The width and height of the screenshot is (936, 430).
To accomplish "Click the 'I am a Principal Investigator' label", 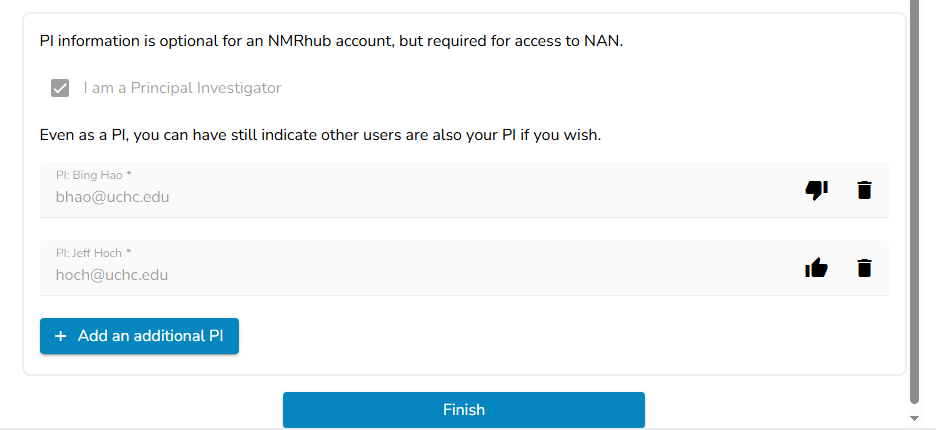I will (x=182, y=88).
